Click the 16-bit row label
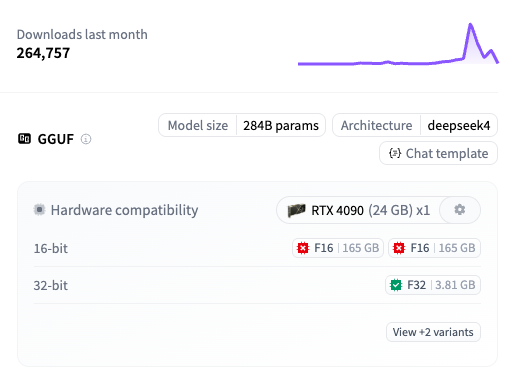 pyautogui.click(x=51, y=248)
